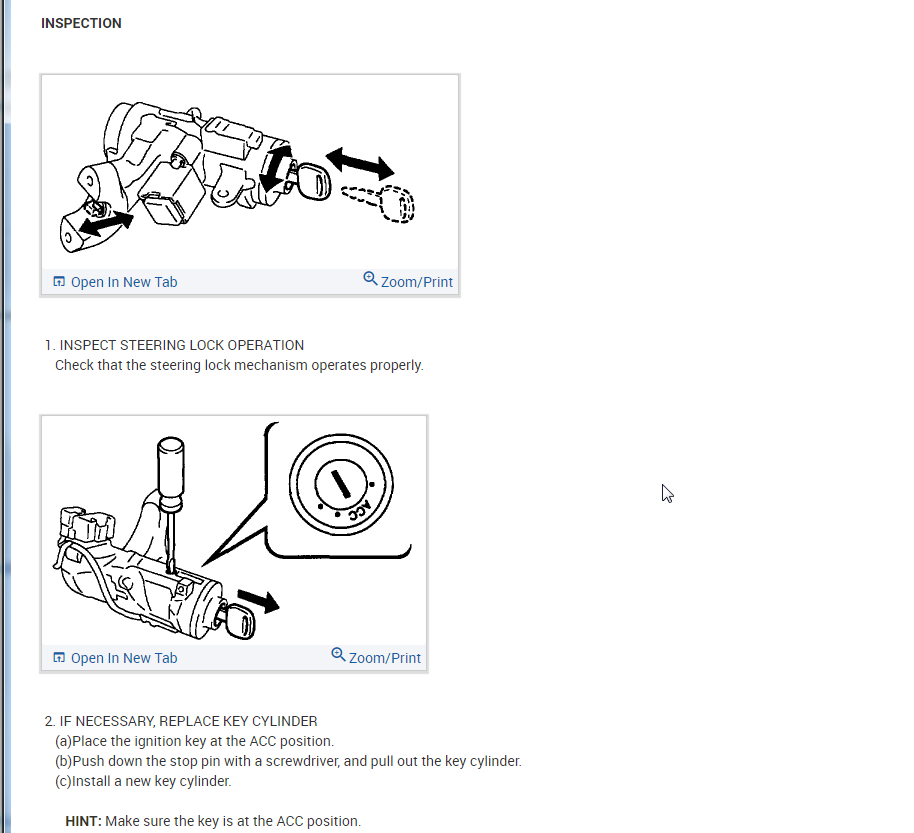Image resolution: width=914 pixels, height=833 pixels.
Task: Click the blue vertical scroll strip at left edge
Action: (7, 416)
